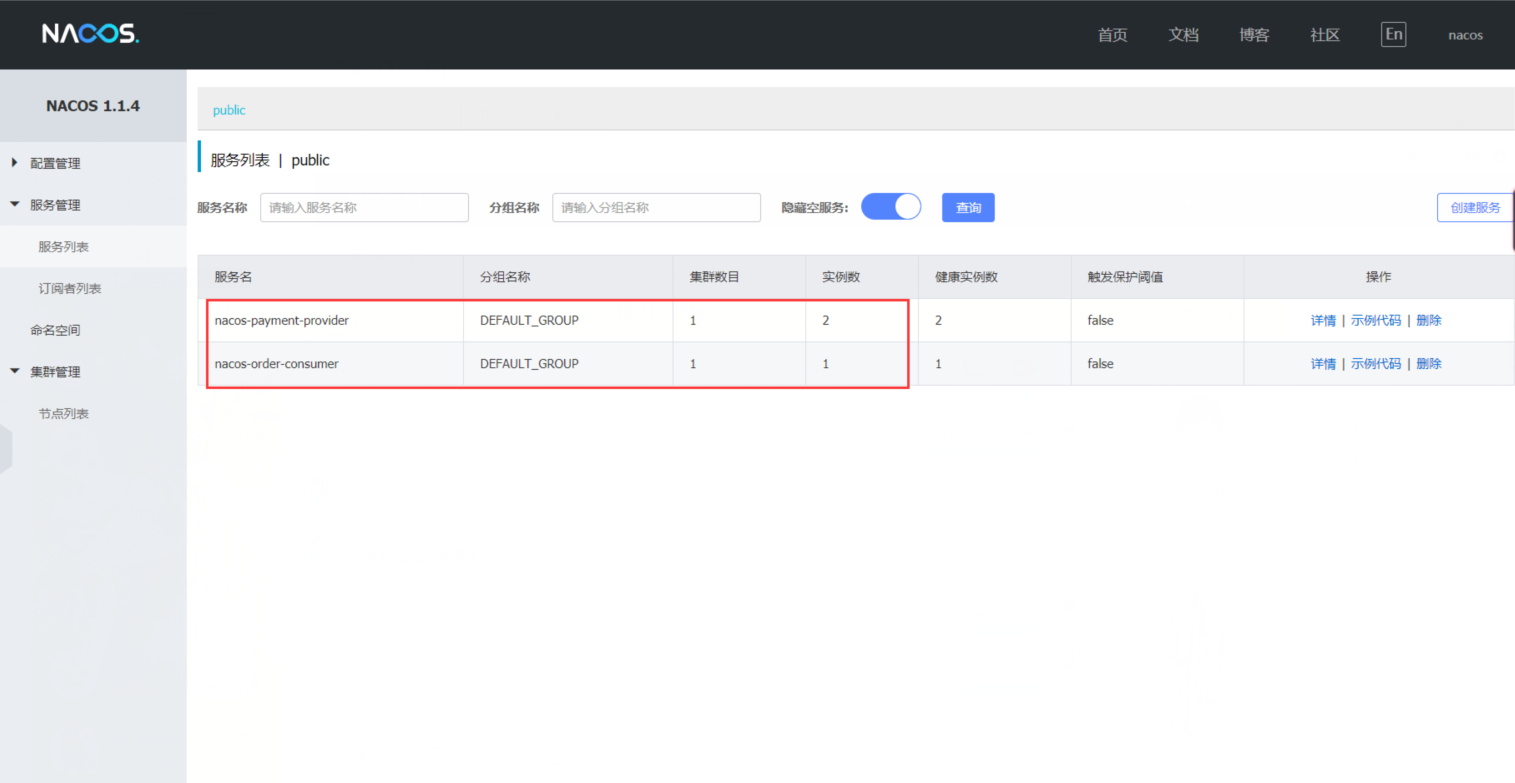The image size is (1515, 783).
Task: Open the nacos user menu
Action: 1465,35
